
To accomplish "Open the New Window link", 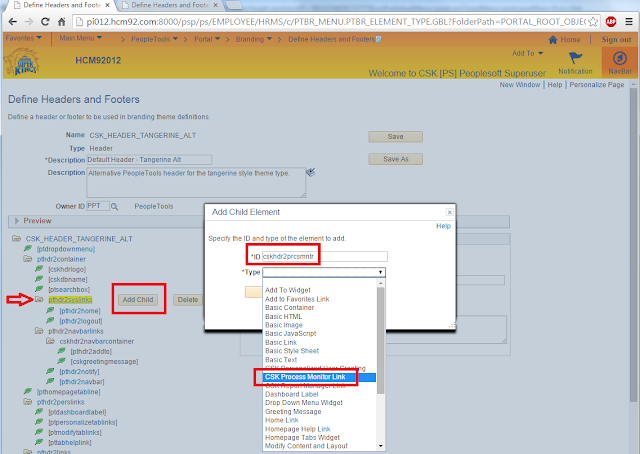I will click(520, 85).
